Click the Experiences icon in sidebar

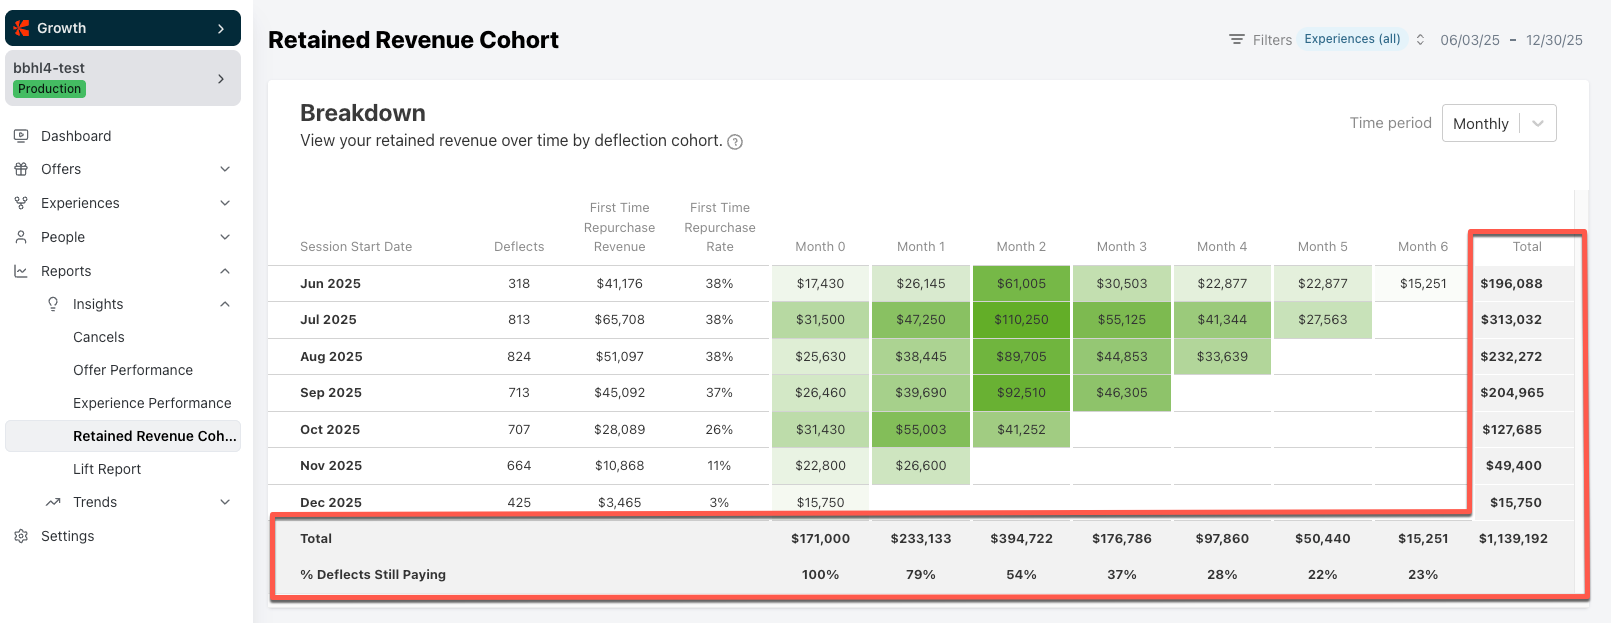tap(21, 203)
